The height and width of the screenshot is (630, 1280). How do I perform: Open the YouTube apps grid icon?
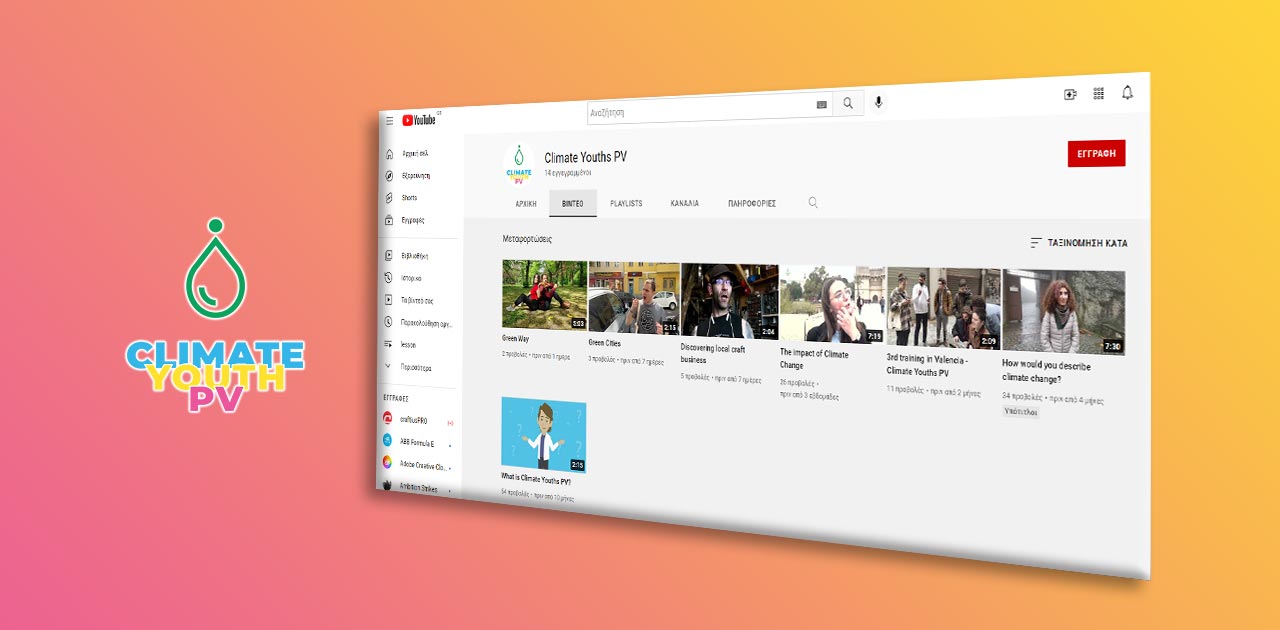(x=1099, y=93)
